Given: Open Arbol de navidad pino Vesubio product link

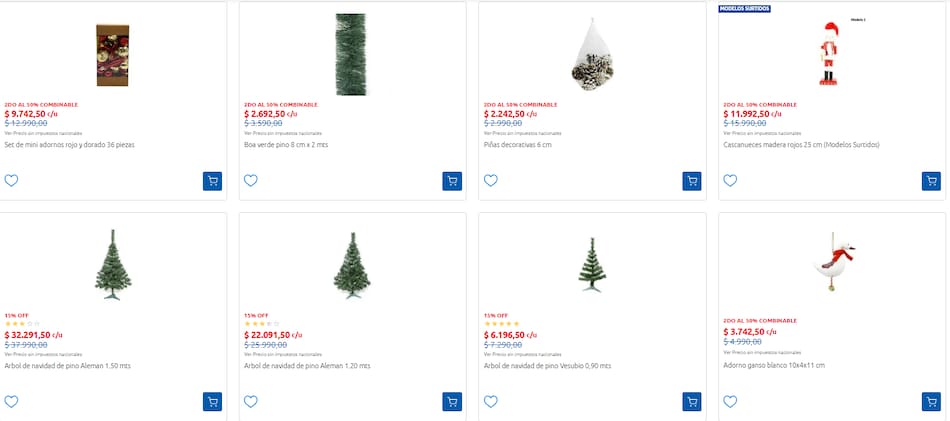Looking at the screenshot, I should (x=547, y=366).
